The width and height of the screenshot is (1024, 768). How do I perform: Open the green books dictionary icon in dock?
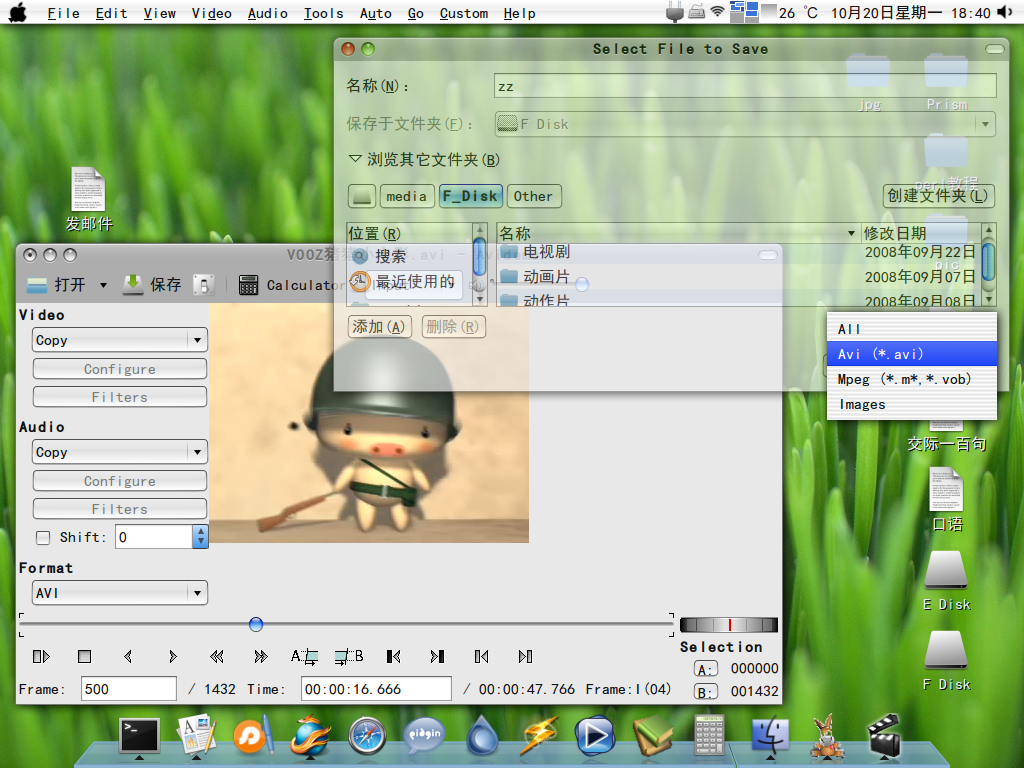click(x=652, y=736)
